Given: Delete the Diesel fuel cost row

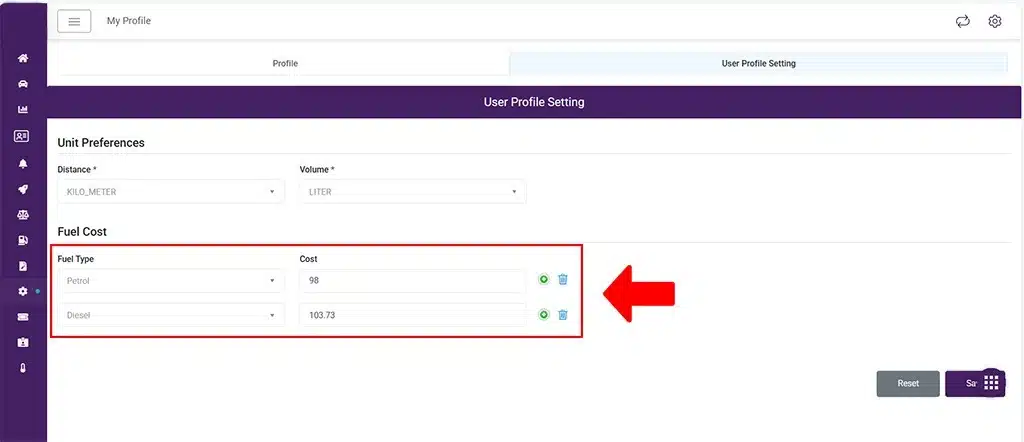Looking at the screenshot, I should point(563,315).
